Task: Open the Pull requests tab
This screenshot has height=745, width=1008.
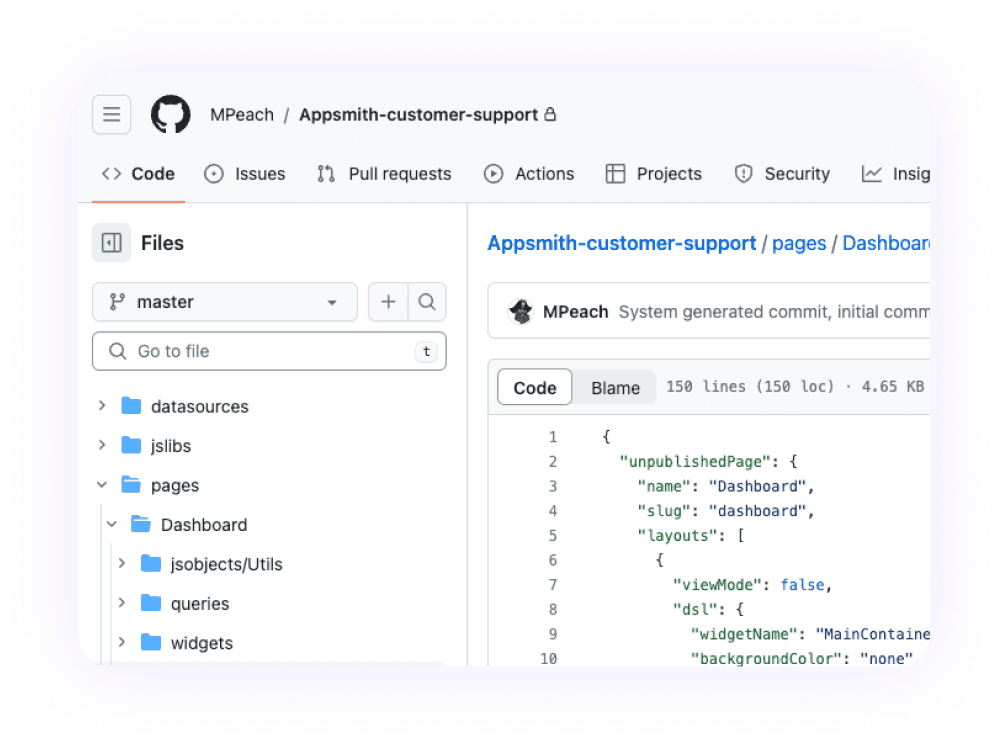Action: pos(384,174)
